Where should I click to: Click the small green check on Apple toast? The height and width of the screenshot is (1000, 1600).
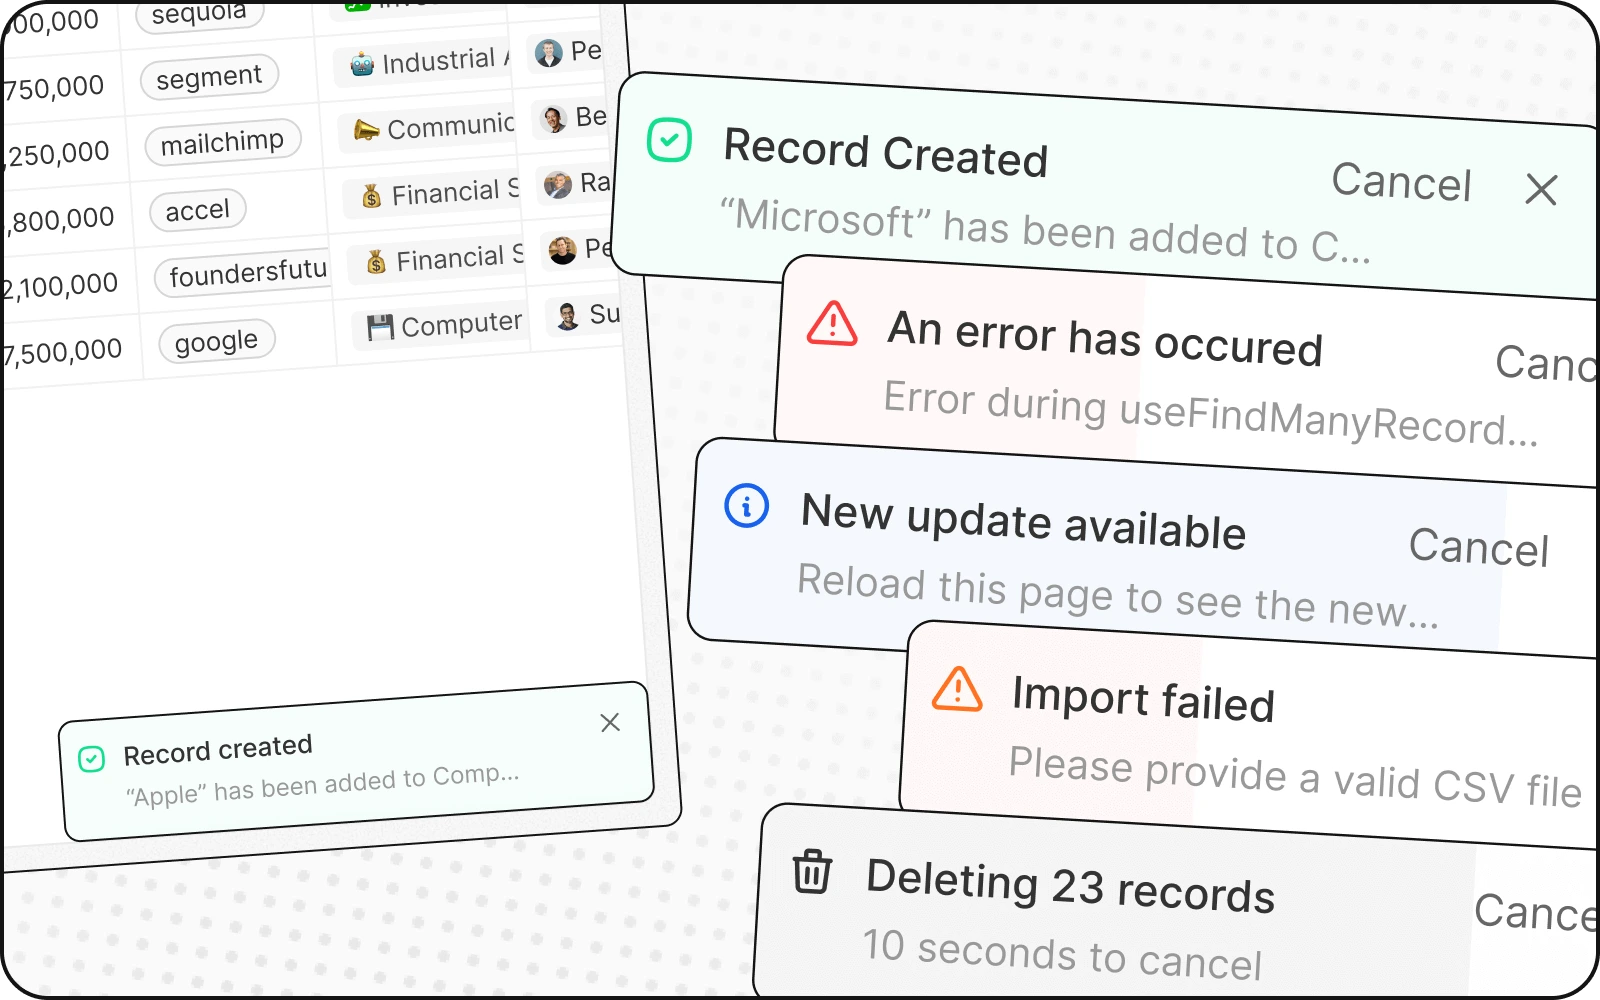(91, 759)
